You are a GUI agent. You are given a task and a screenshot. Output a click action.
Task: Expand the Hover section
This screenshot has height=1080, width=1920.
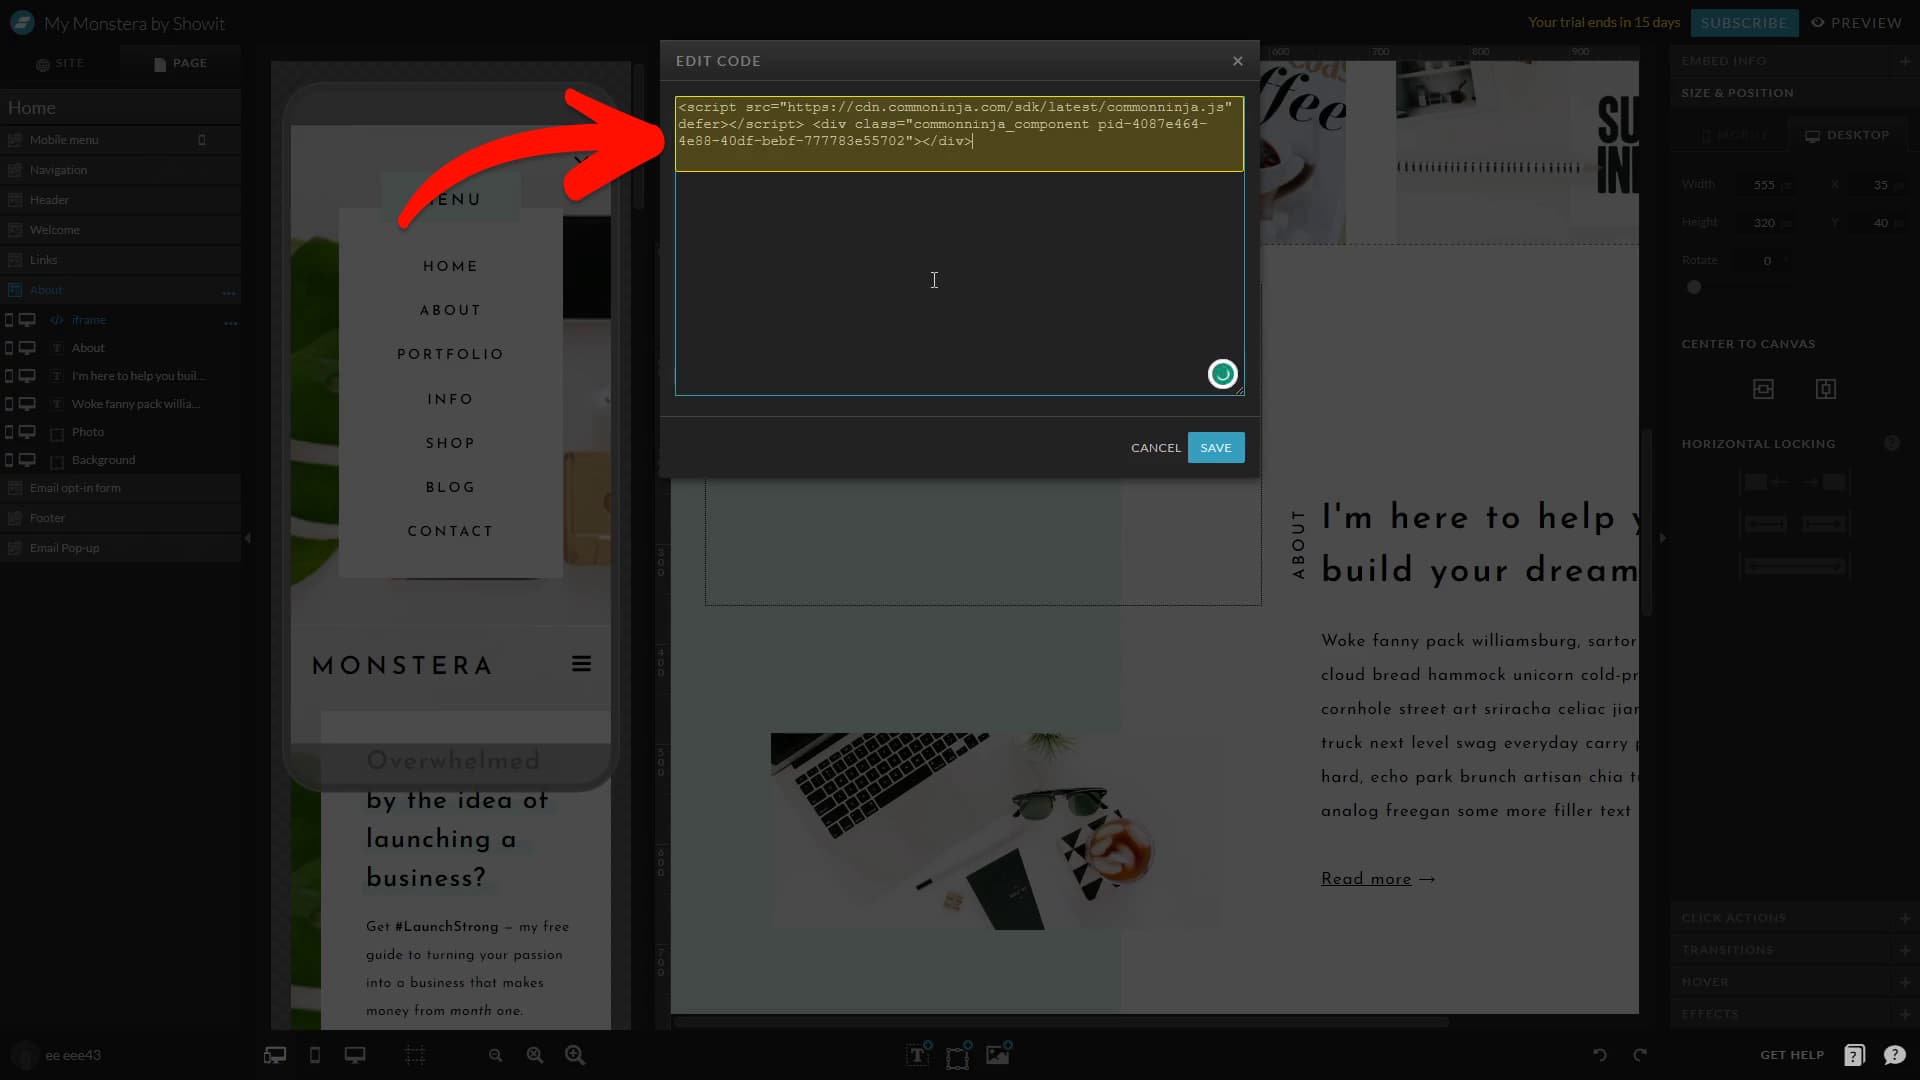point(1904,982)
